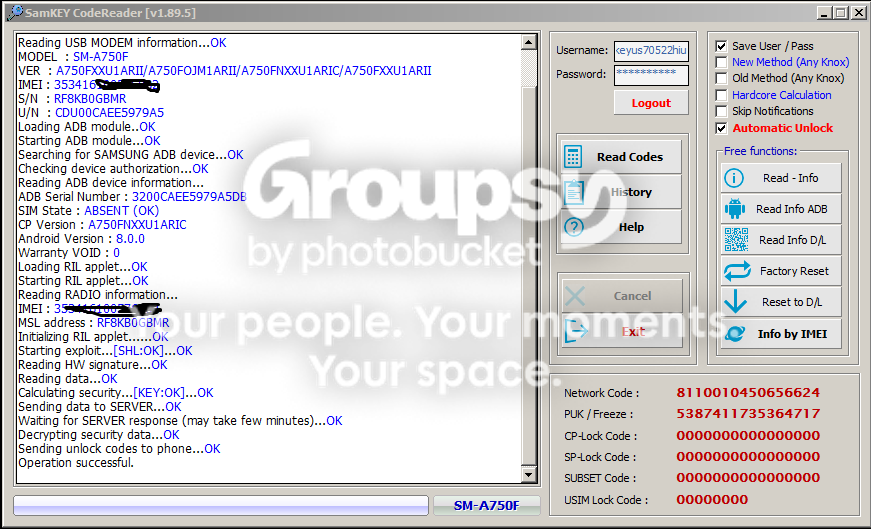Run Factory Reset function
The width and height of the screenshot is (871, 529).
pyautogui.click(x=781, y=271)
